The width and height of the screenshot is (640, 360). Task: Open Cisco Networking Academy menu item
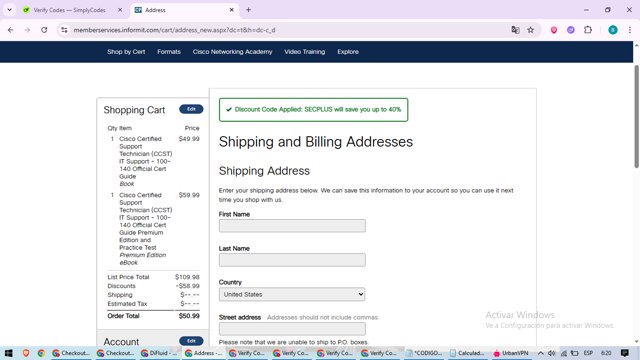point(232,52)
